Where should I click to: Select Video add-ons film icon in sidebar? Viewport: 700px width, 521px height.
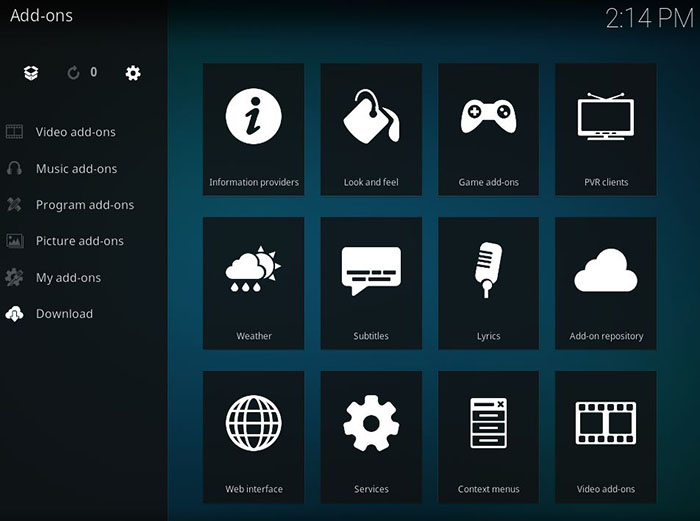point(14,132)
